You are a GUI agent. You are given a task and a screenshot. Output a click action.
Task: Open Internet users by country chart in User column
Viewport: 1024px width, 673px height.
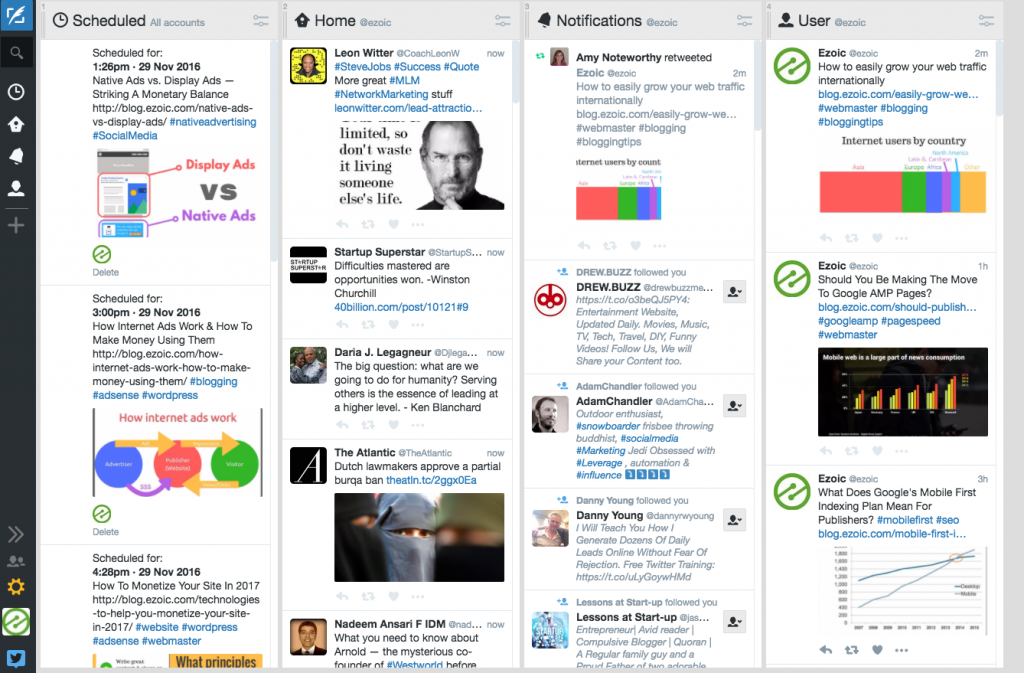(x=903, y=174)
